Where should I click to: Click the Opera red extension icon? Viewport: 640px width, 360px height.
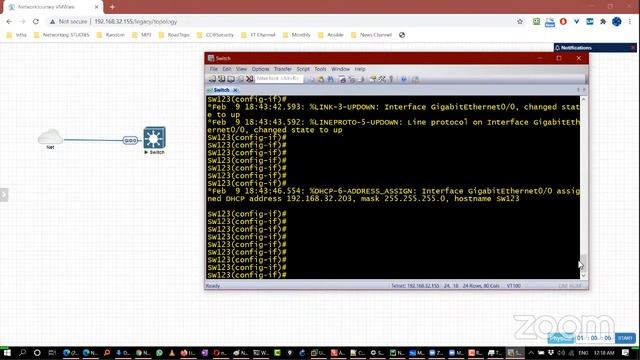[563, 21]
